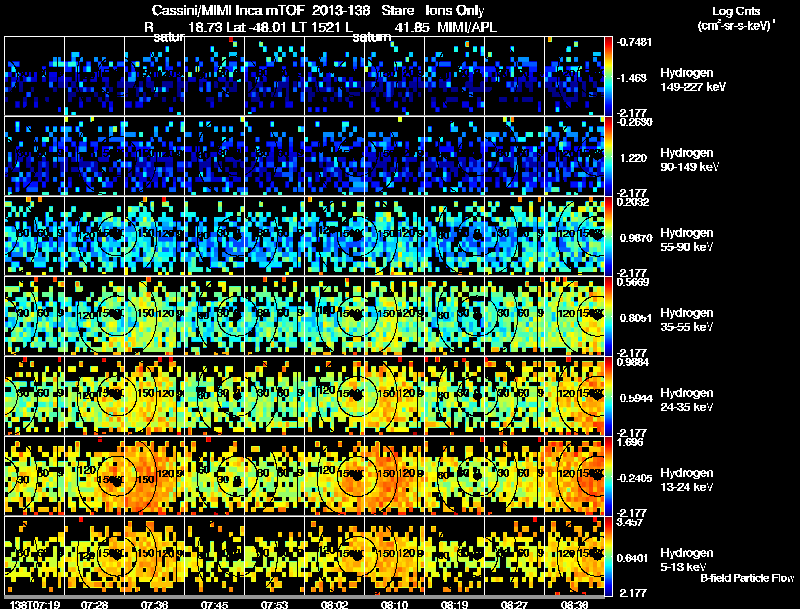Click the 'Lat -48.01' header value
800x609 pixels.
[x=255, y=27]
